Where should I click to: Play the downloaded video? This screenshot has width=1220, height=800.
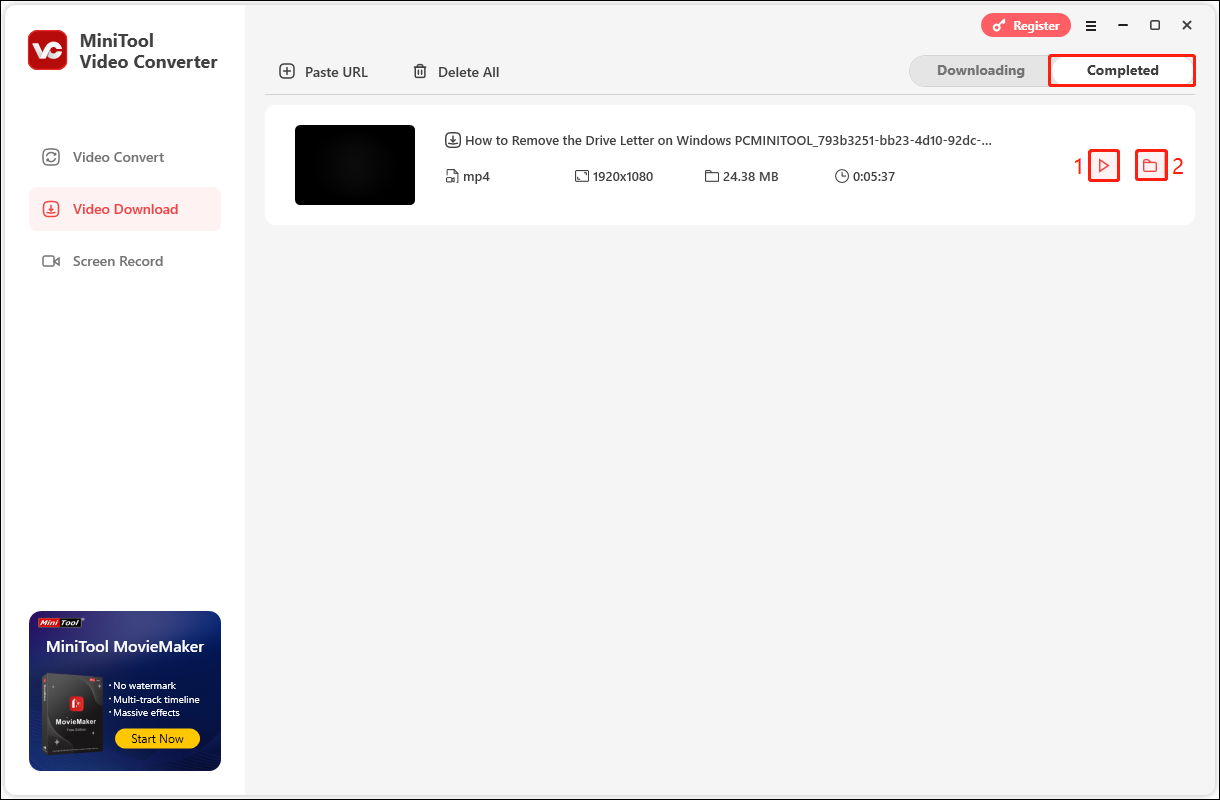[x=1103, y=166]
